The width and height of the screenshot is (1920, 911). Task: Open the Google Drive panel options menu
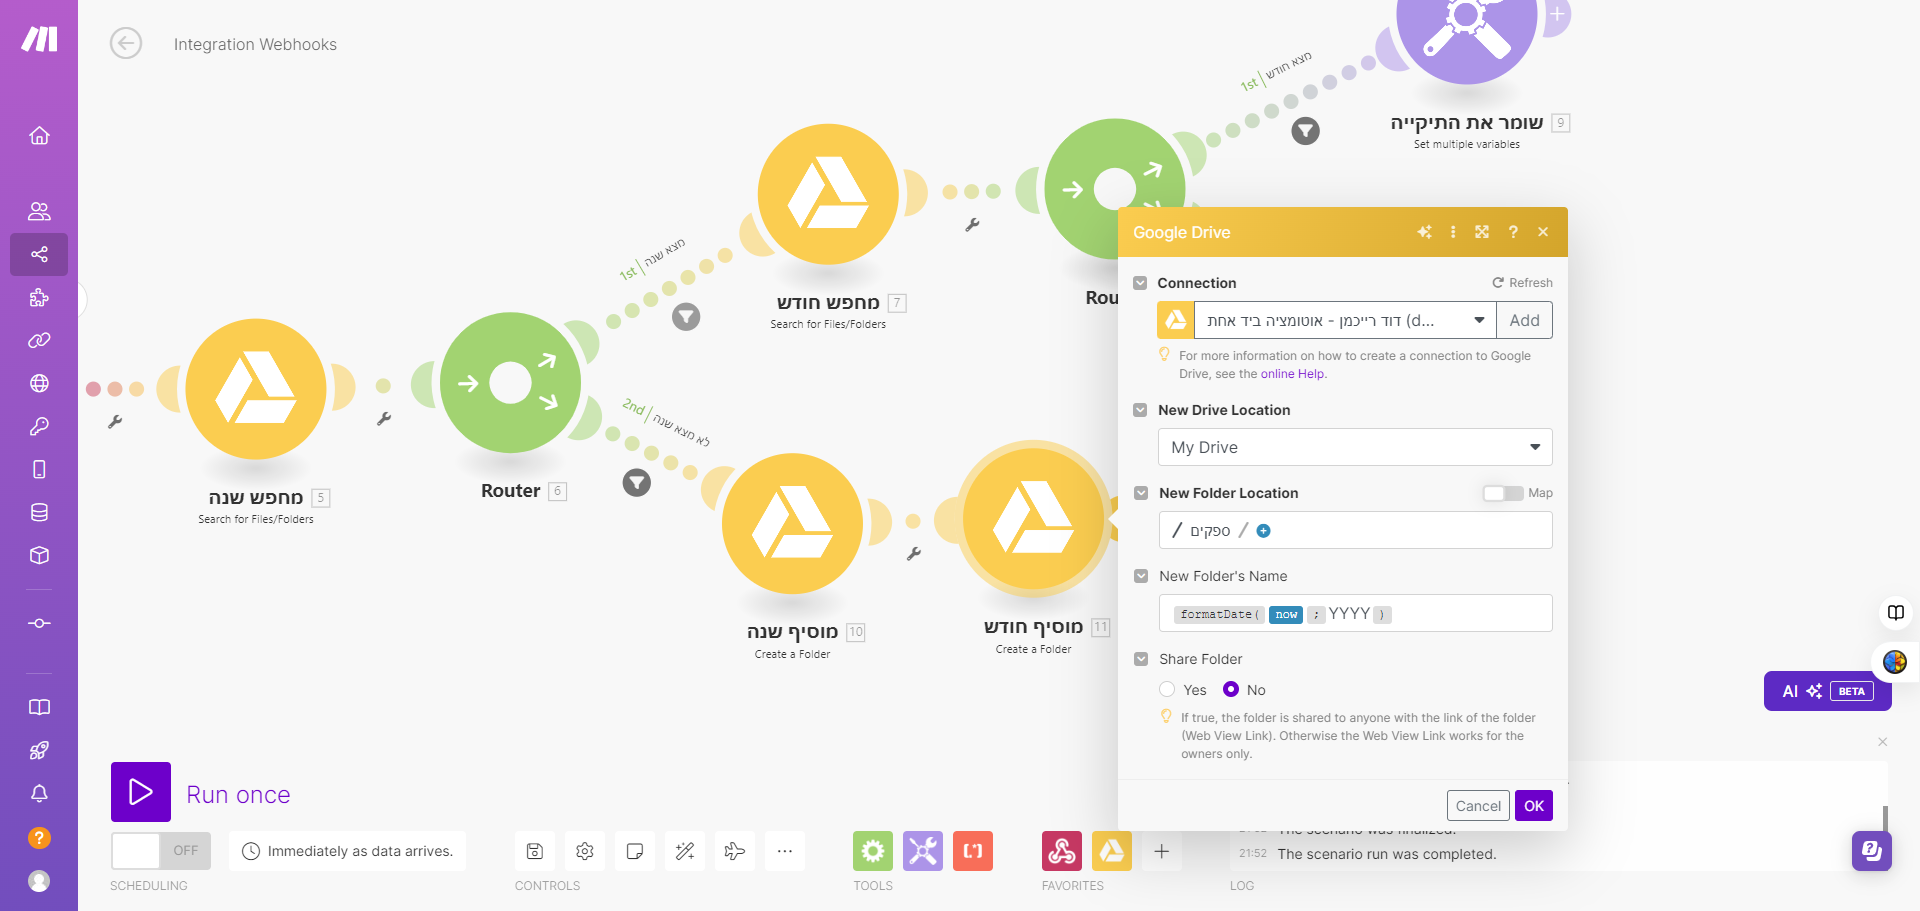(1453, 232)
